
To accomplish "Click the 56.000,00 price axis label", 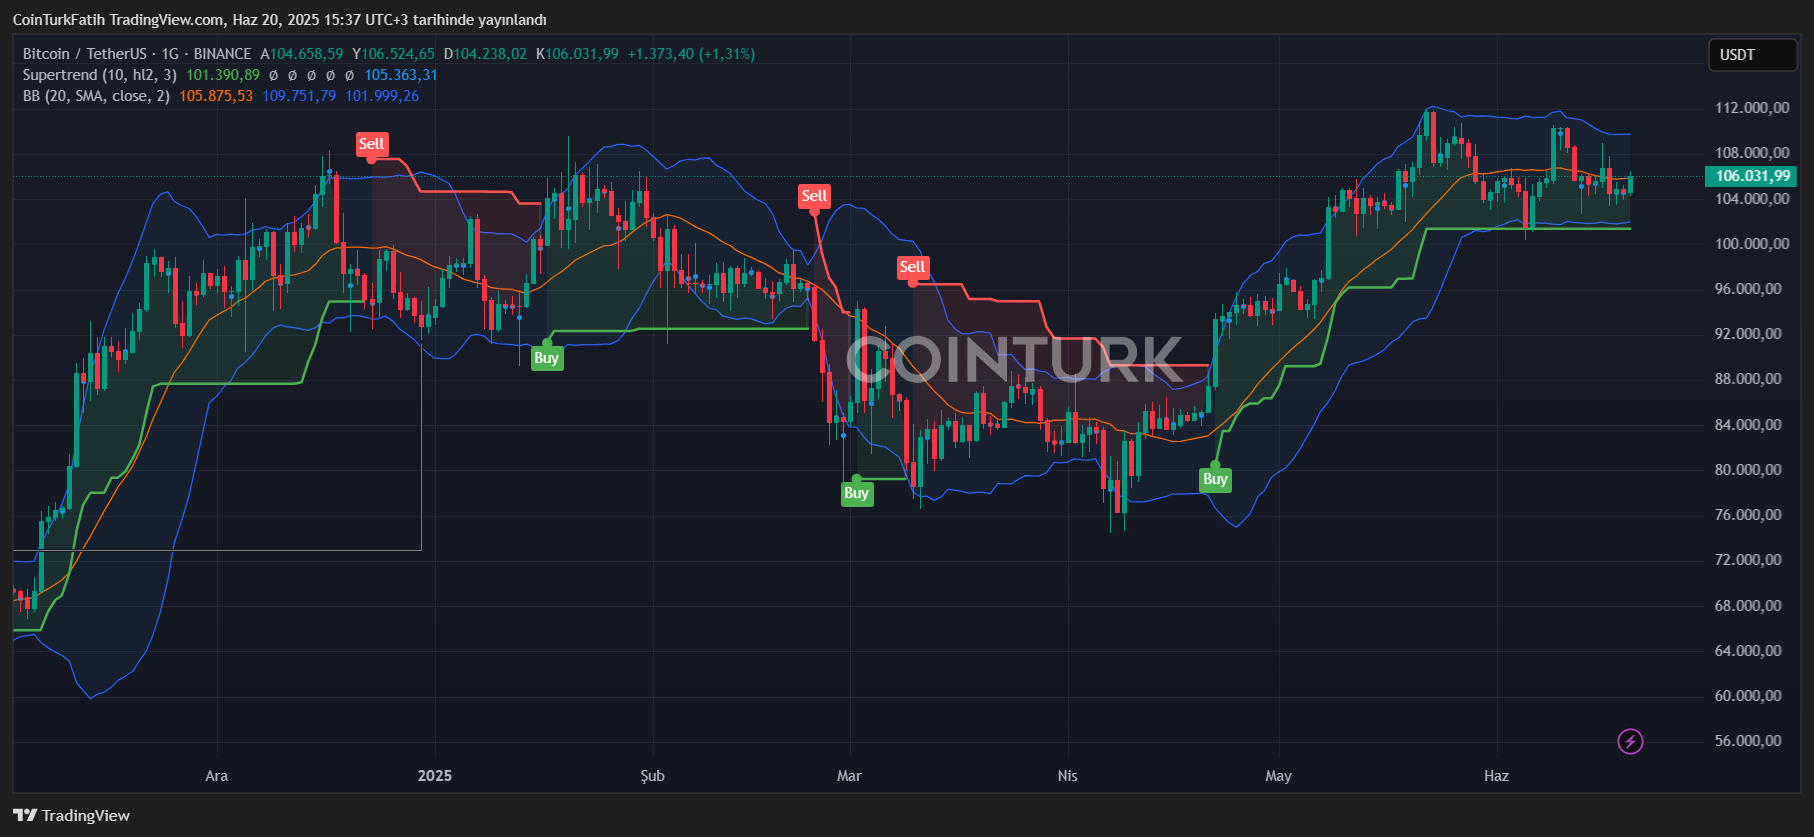I will (1748, 741).
